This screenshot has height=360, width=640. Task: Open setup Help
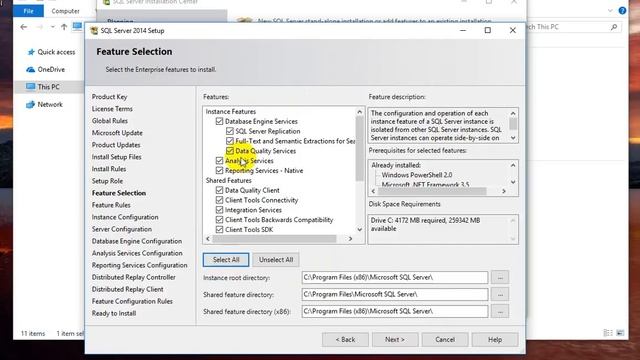pyautogui.click(x=495, y=340)
